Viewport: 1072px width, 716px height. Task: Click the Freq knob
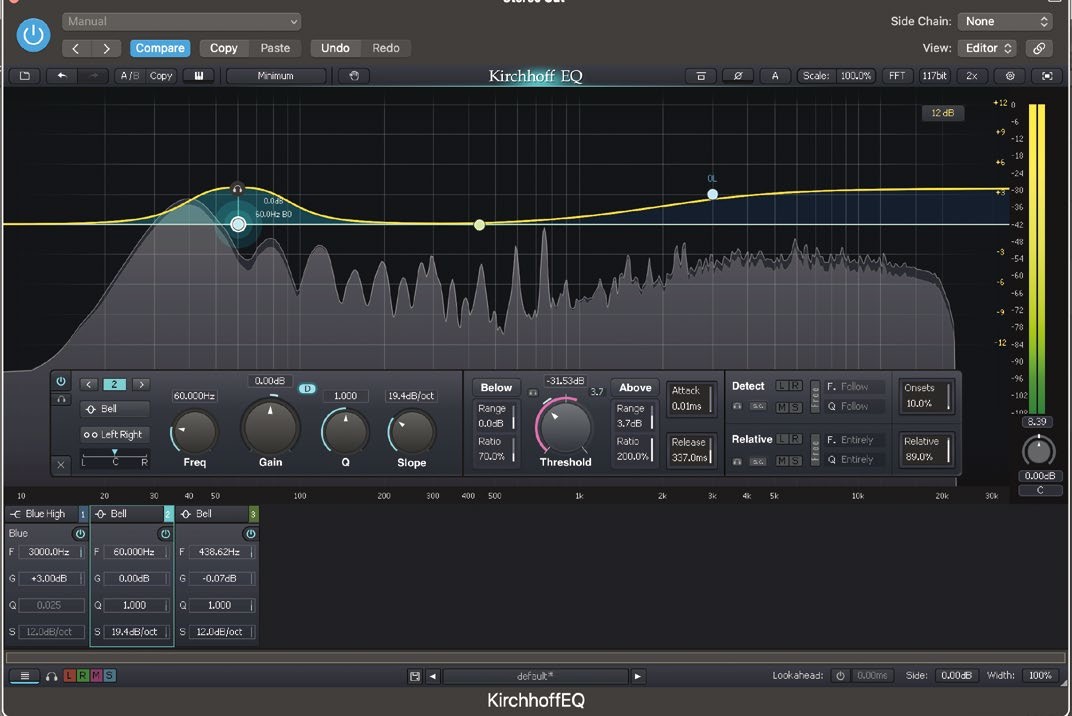point(195,432)
